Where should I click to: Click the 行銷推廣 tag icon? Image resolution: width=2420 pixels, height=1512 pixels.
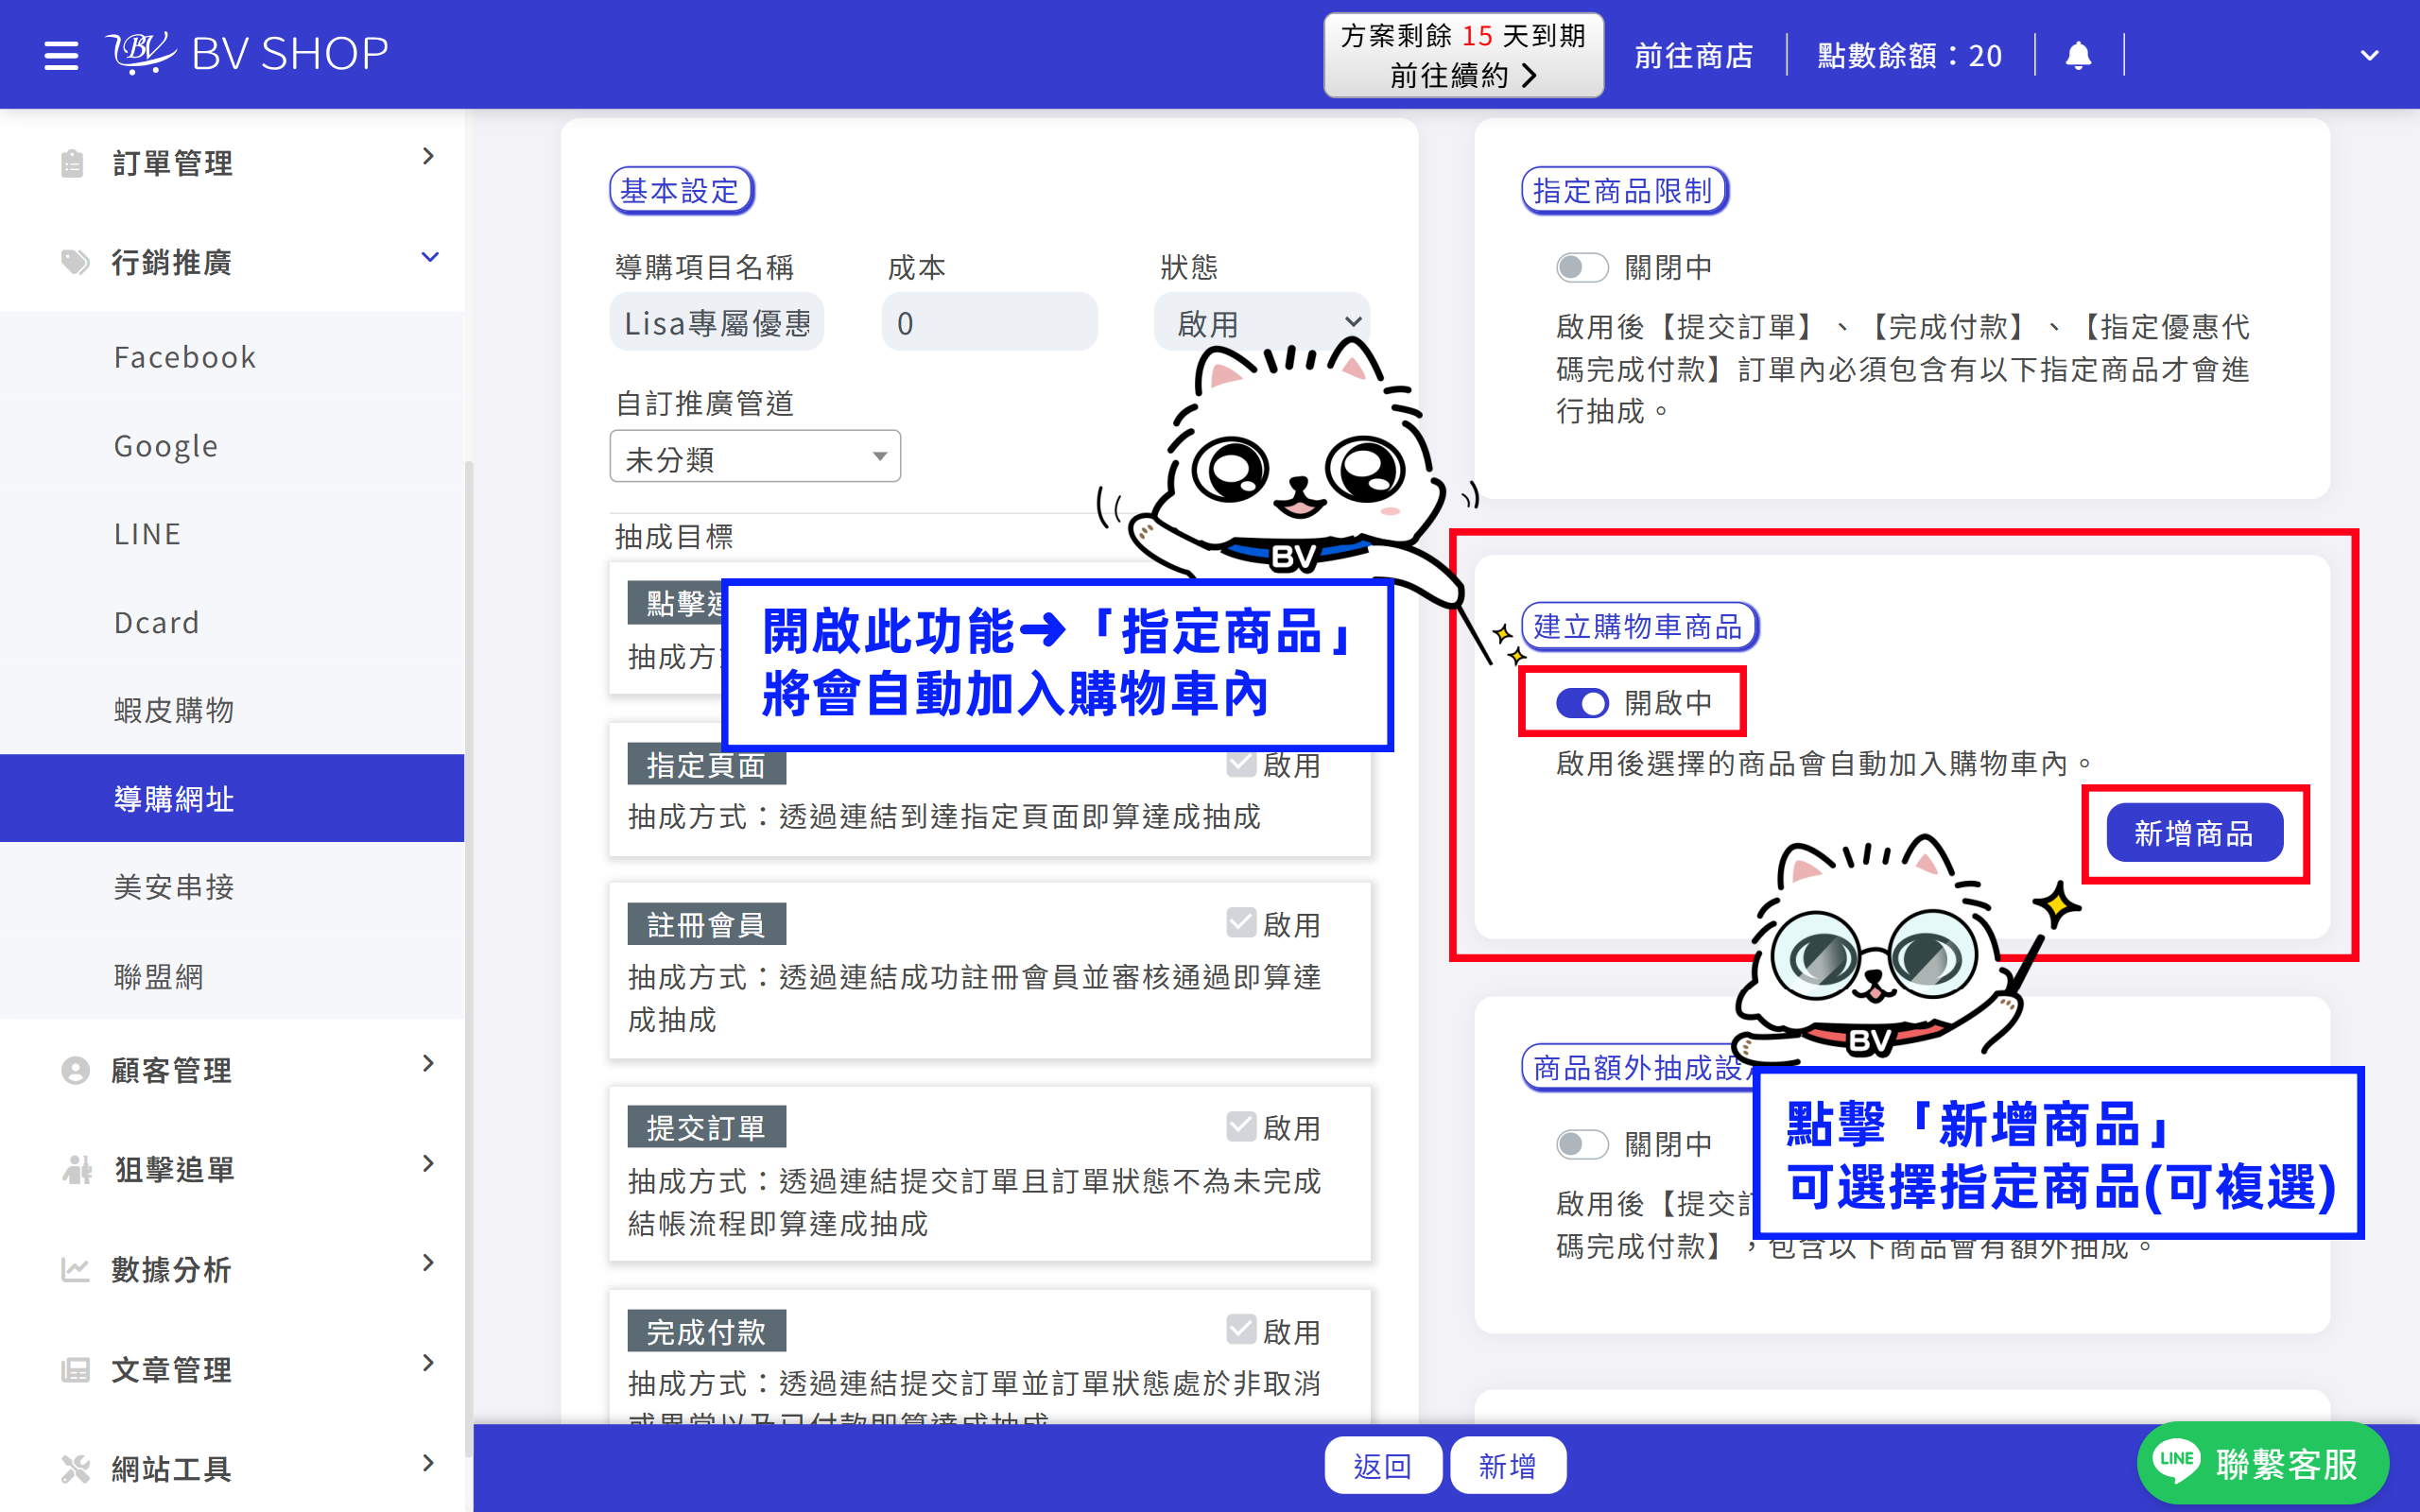point(74,262)
